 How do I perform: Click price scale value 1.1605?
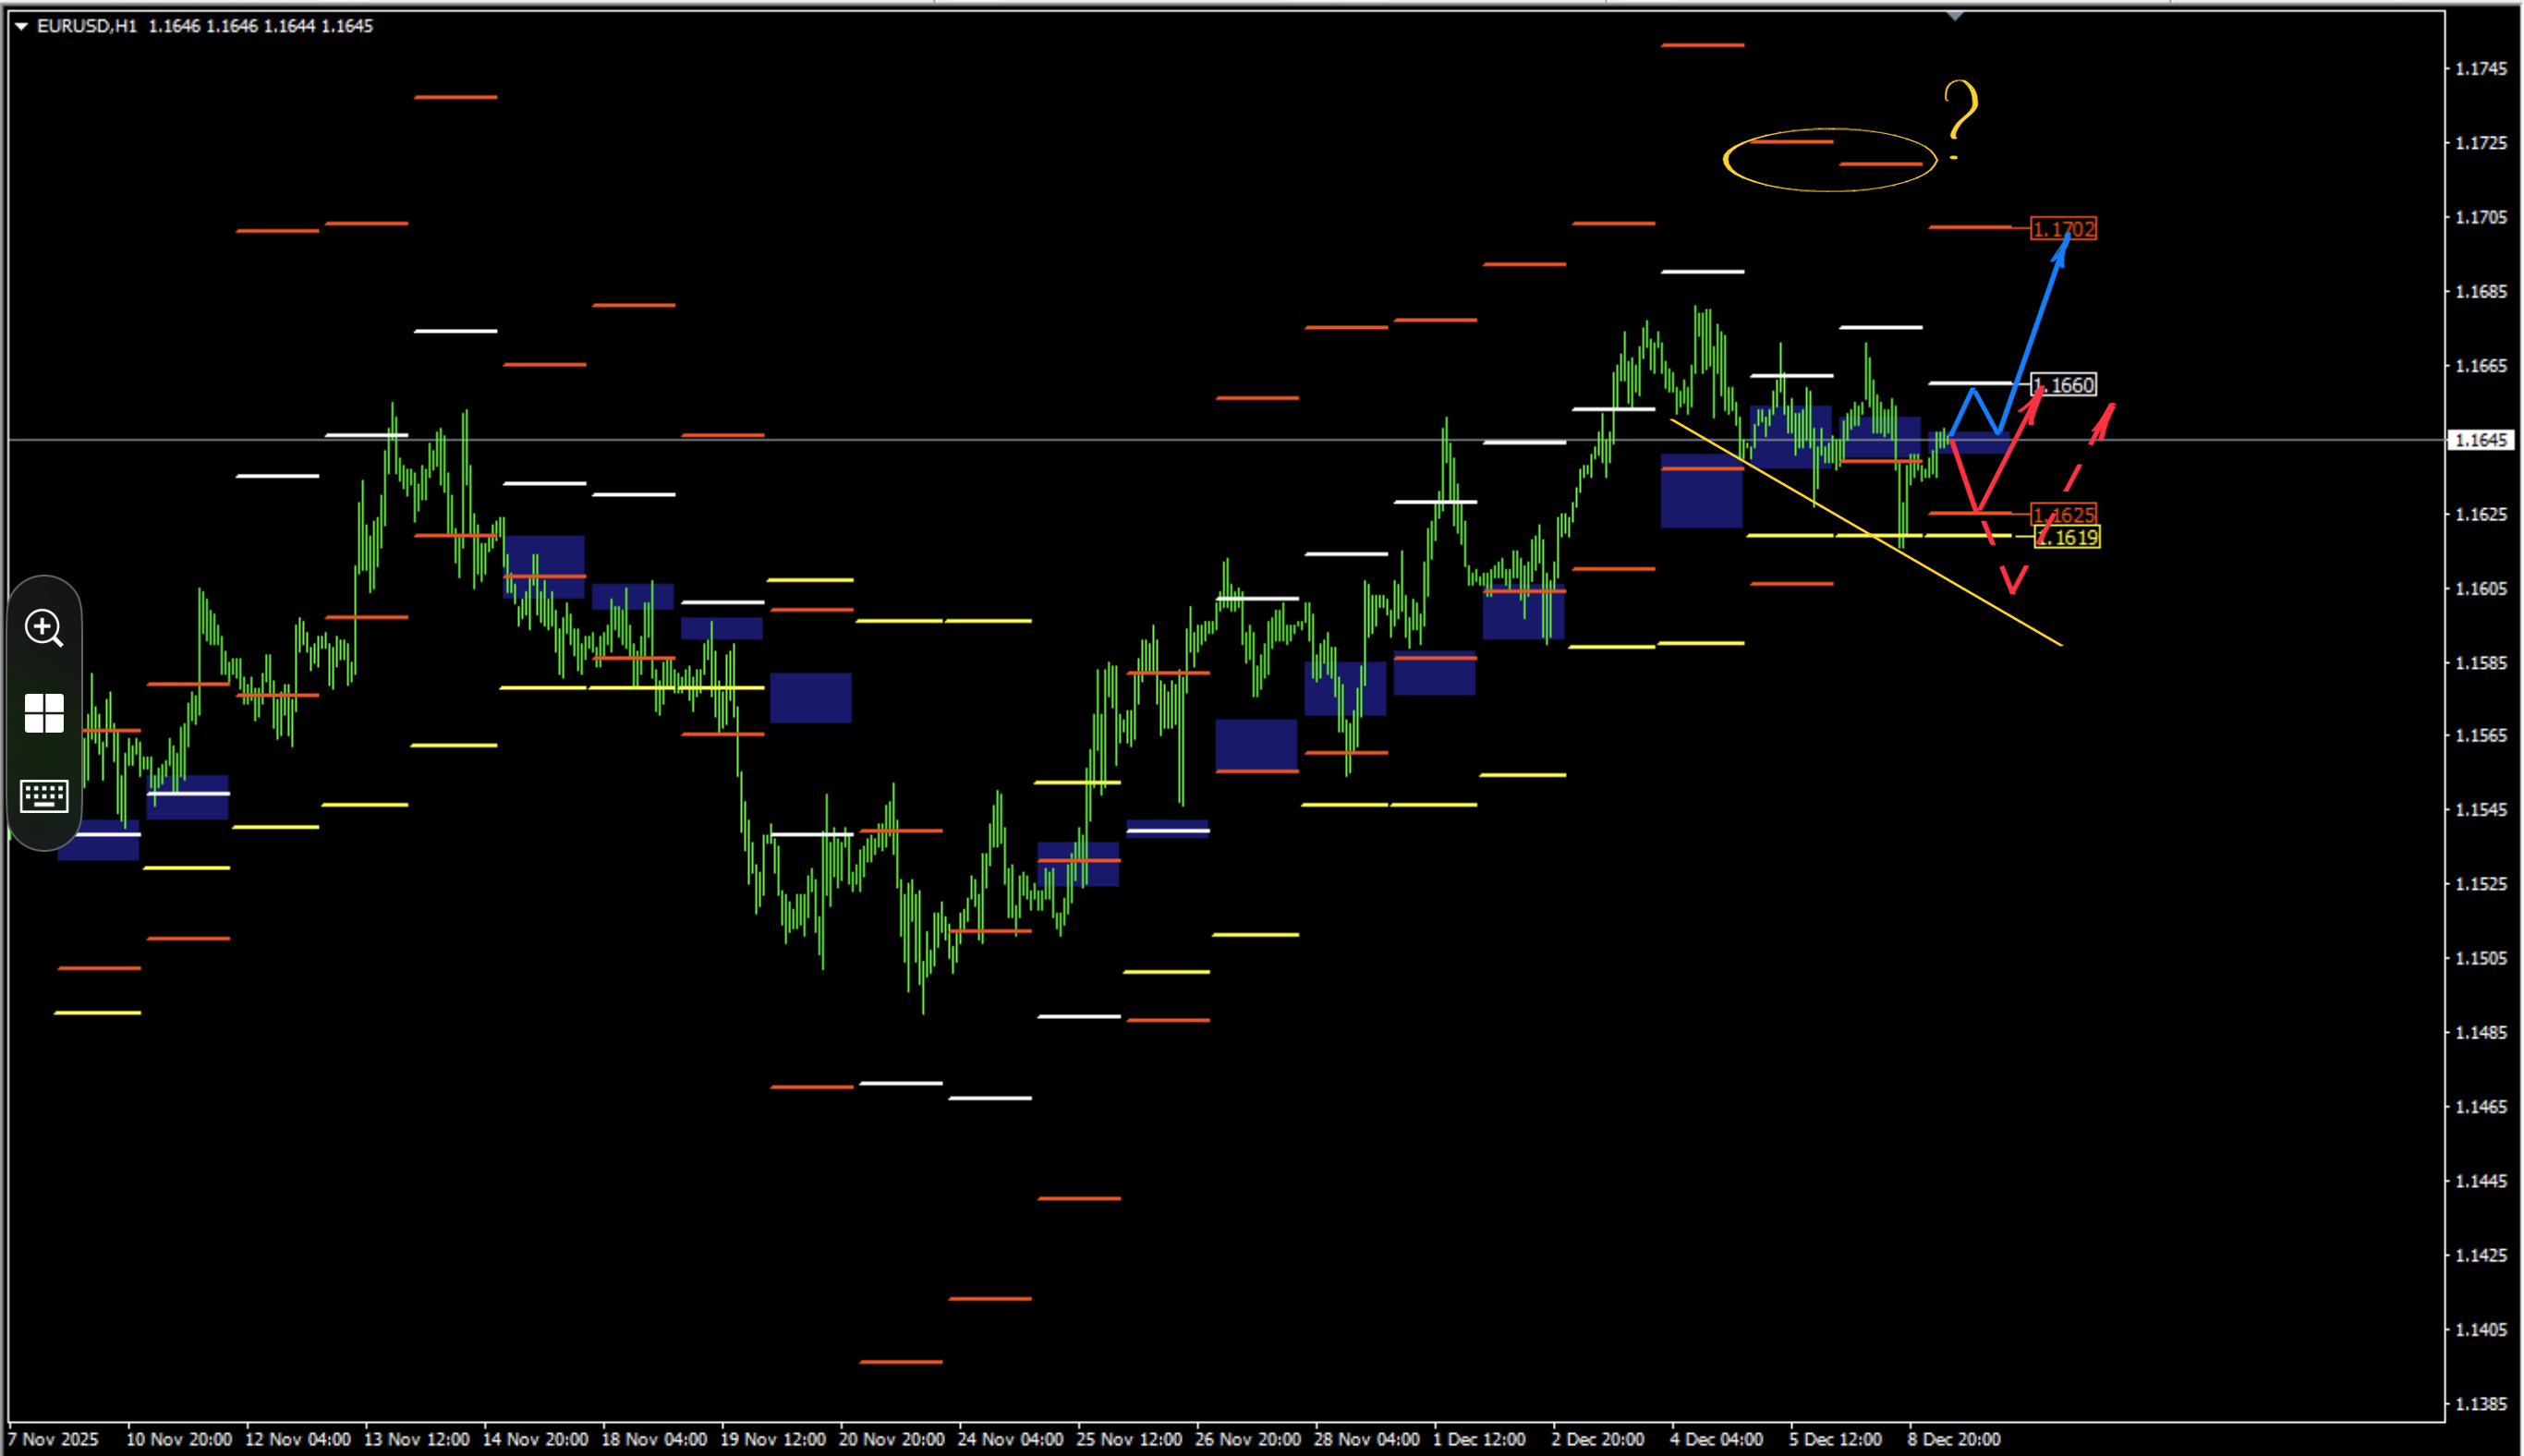2481,589
